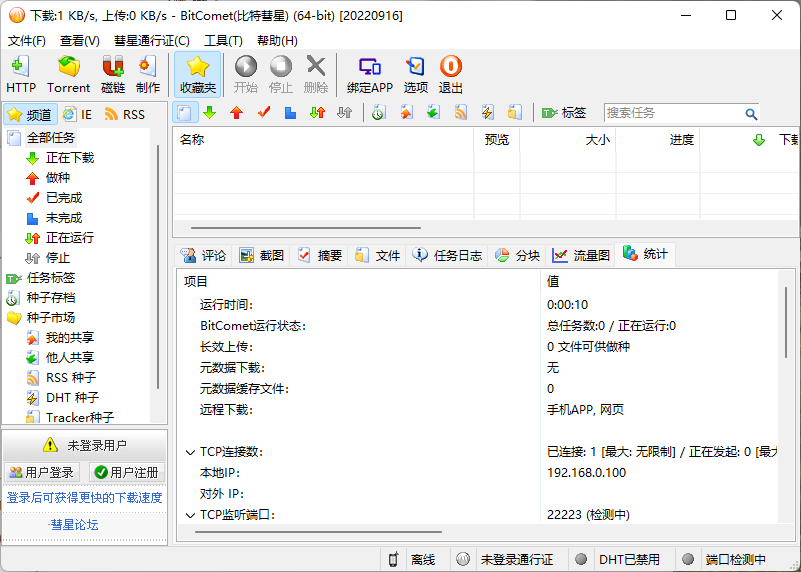Open the 标签 tags button
Screen dimensions: 801x572
click(x=564, y=113)
